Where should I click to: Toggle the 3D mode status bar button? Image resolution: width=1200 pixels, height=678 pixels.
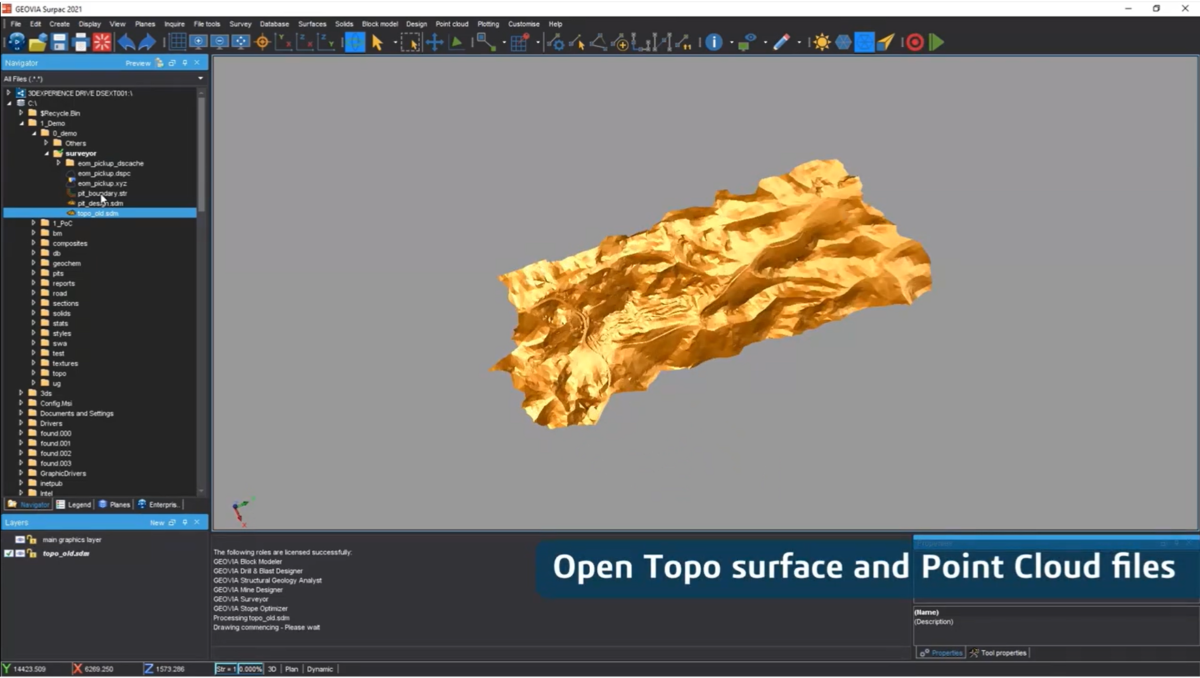[x=272, y=669]
